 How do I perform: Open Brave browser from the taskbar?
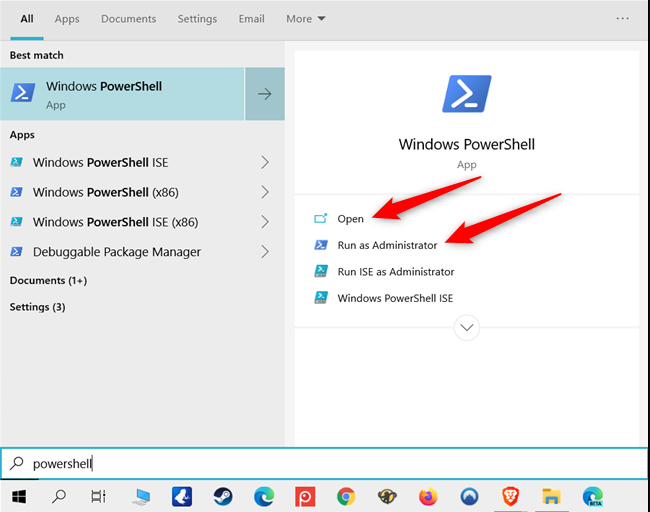[x=510, y=496]
